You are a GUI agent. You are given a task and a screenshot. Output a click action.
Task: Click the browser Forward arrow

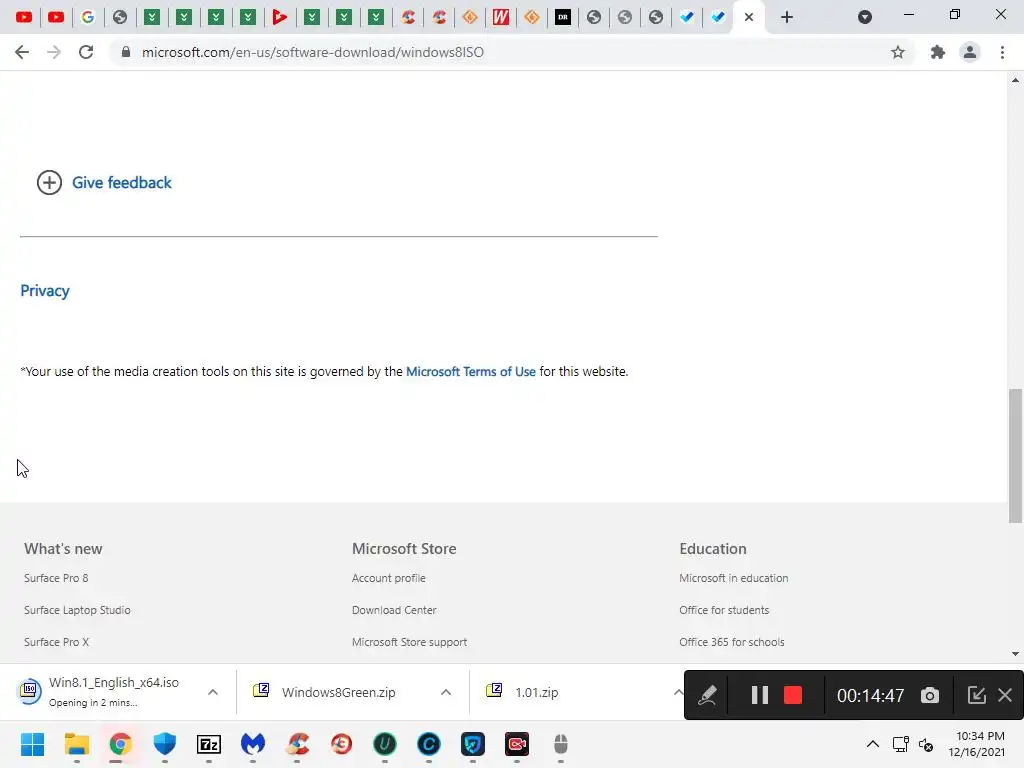54,52
